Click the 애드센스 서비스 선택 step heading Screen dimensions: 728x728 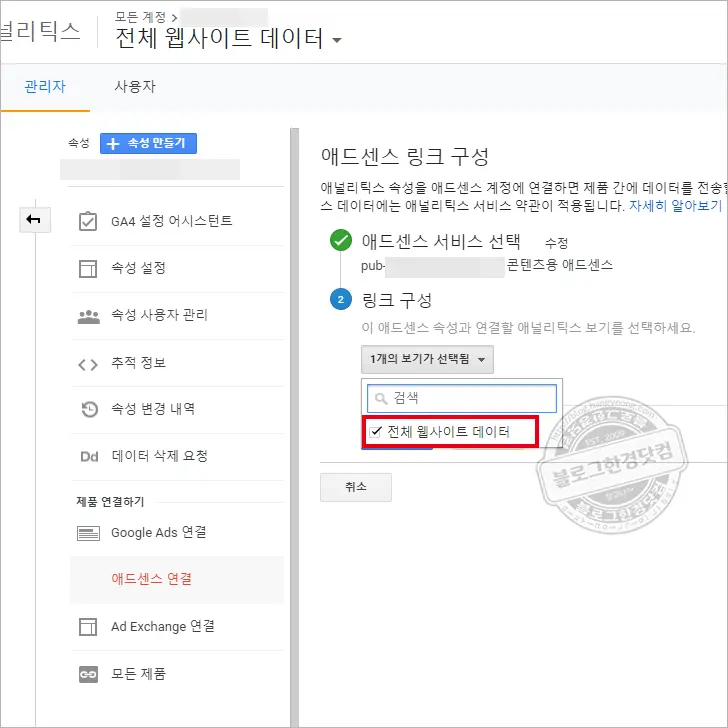pyautogui.click(x=441, y=241)
